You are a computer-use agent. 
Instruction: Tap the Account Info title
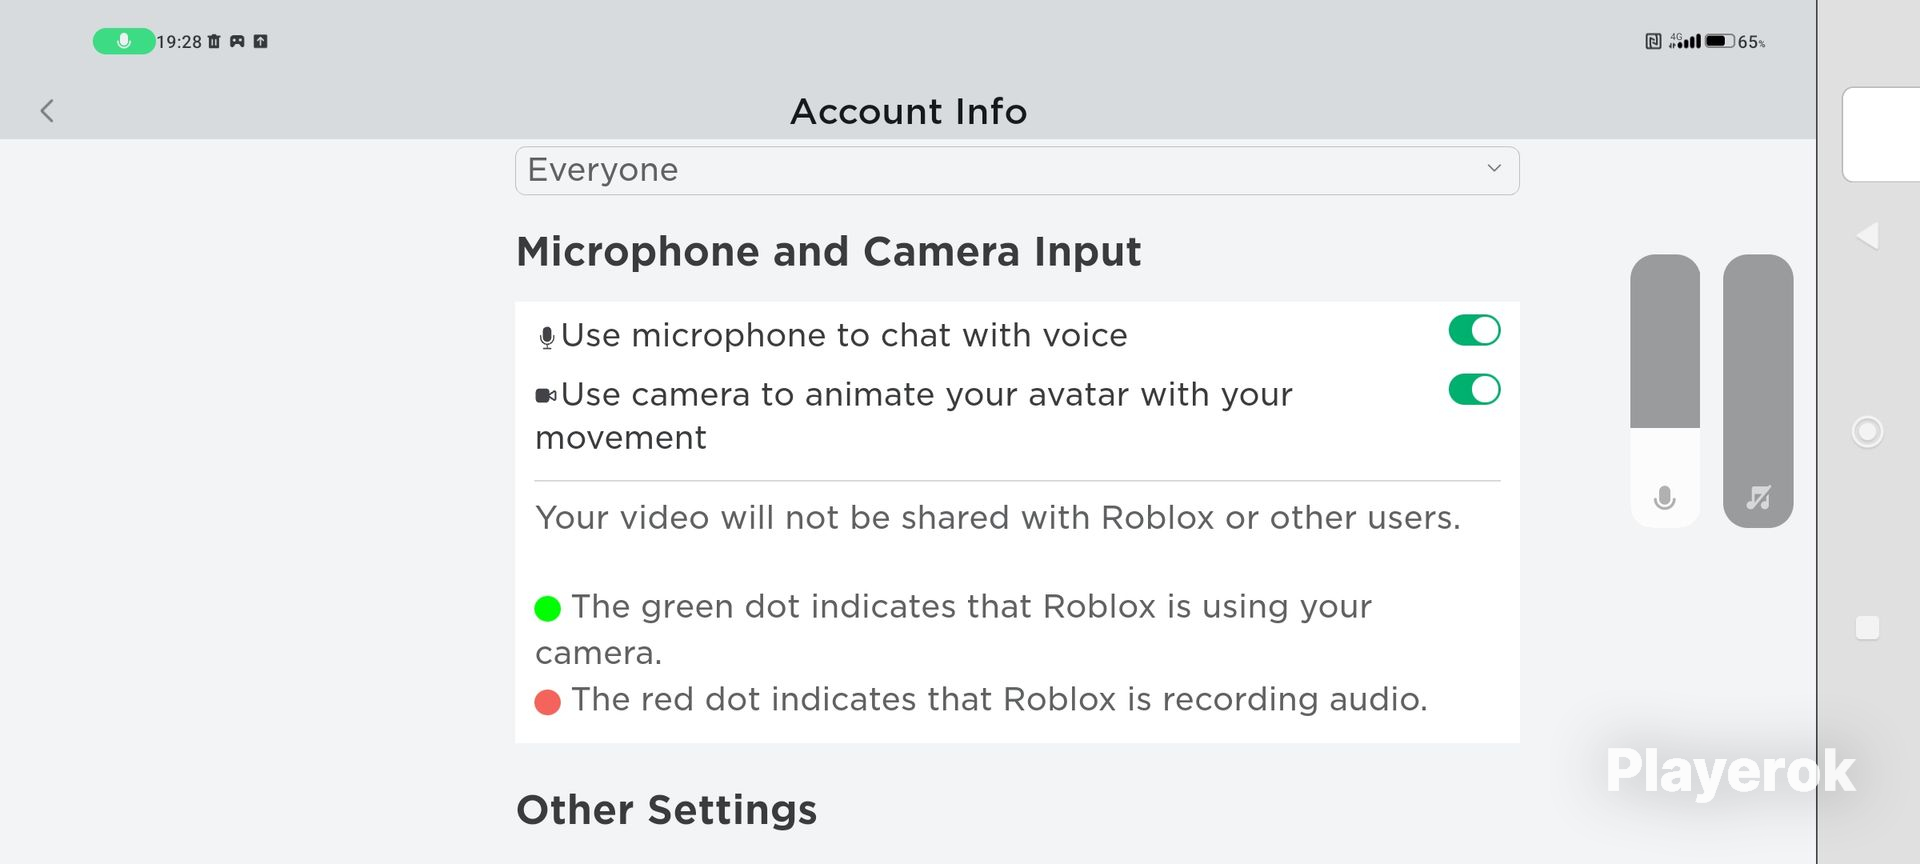[x=908, y=111]
